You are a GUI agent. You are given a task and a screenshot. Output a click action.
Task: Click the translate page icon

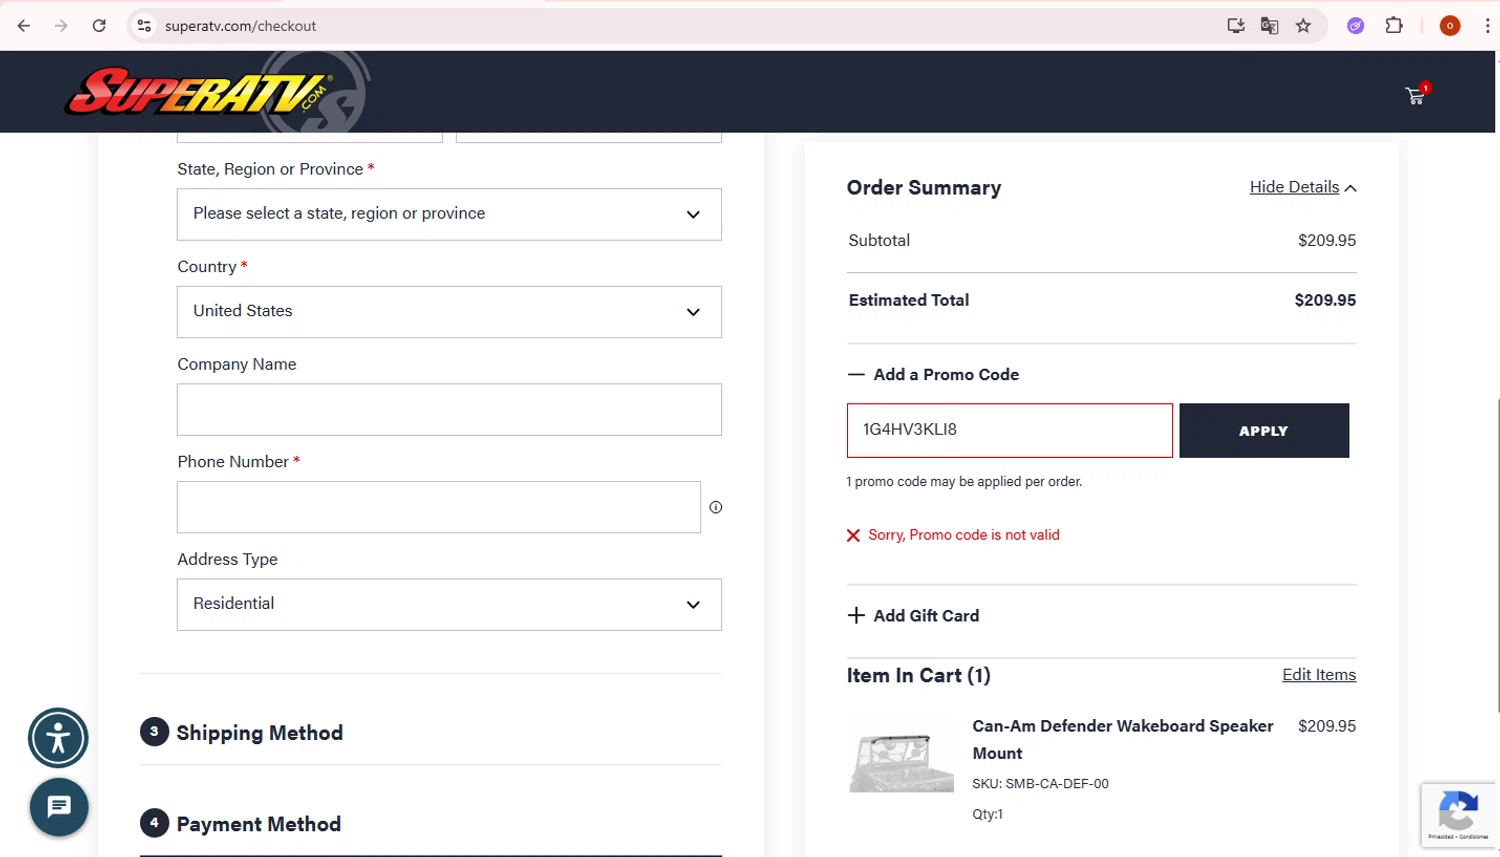coord(1269,26)
